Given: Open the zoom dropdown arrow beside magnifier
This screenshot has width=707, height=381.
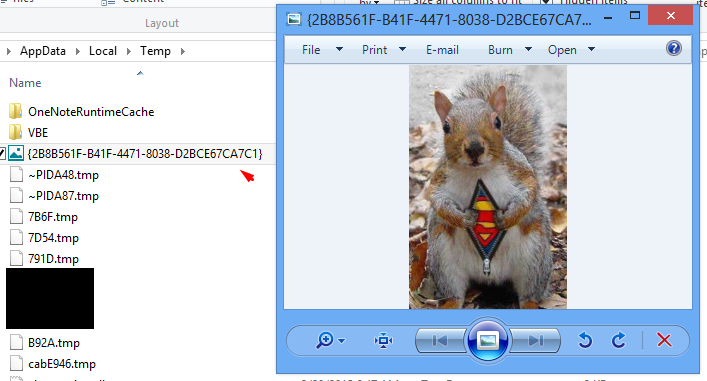Looking at the screenshot, I should click(342, 341).
